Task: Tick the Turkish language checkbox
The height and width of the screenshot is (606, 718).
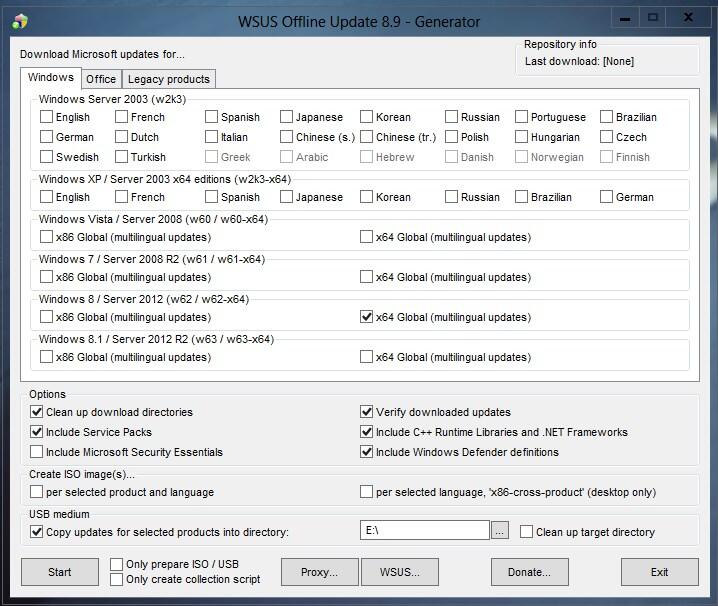Action: [121, 157]
